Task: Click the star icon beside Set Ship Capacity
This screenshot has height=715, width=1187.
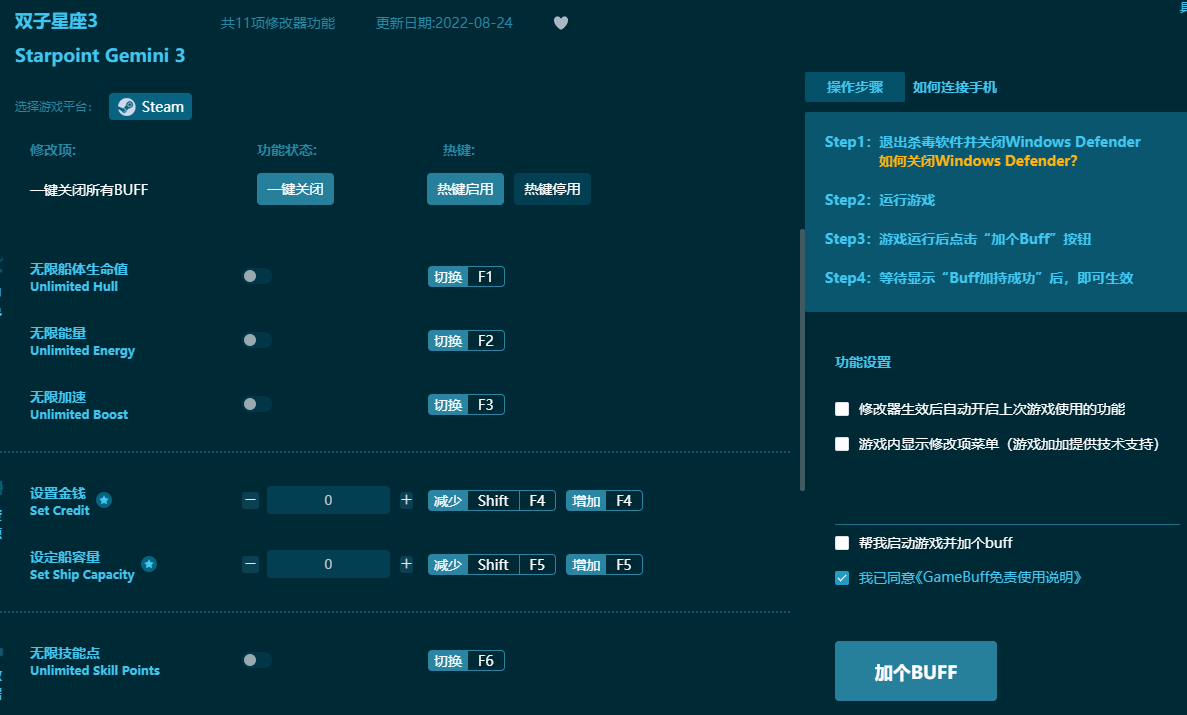Action: (149, 564)
